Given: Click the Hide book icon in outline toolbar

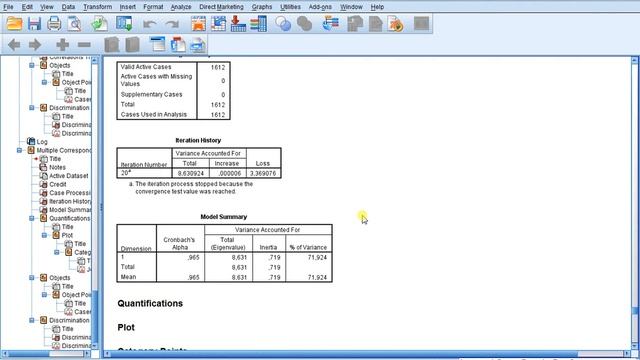Looking at the screenshot, I should [x=132, y=44].
